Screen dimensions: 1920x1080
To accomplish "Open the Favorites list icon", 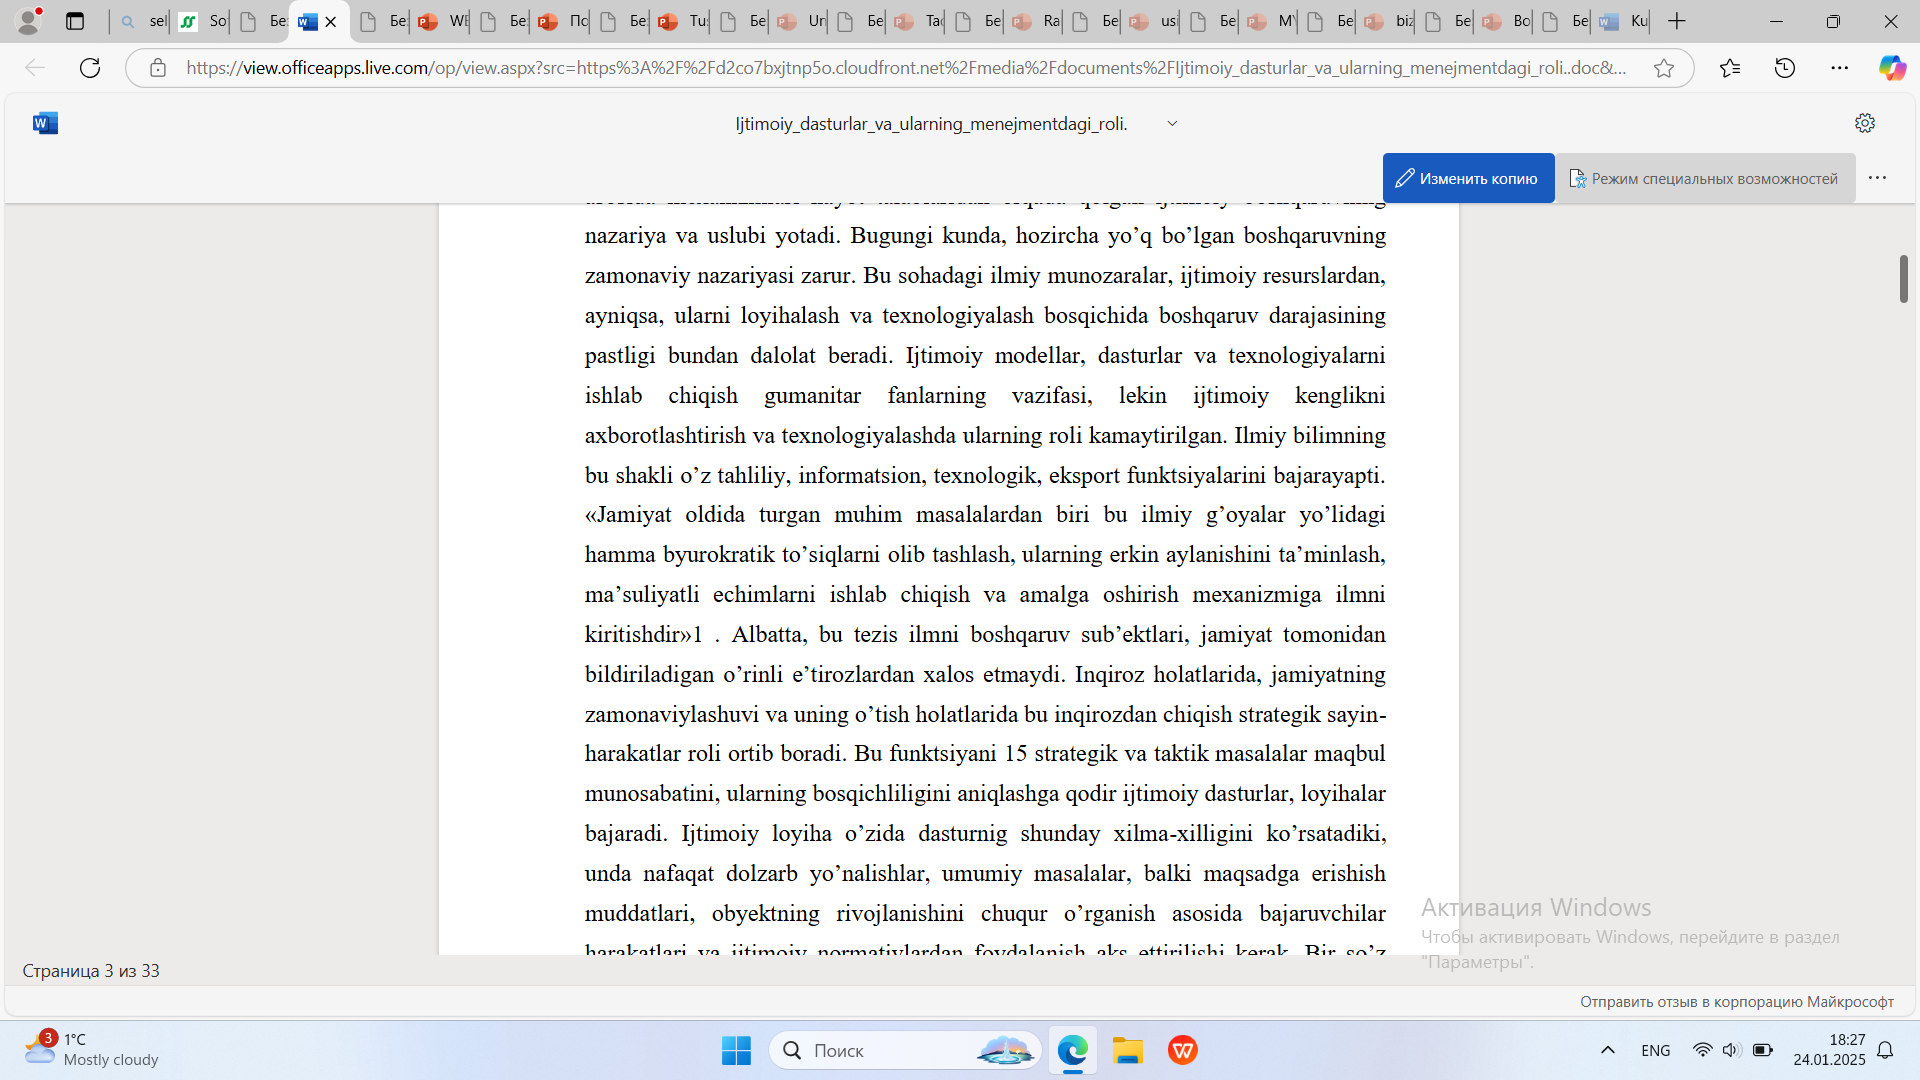I will click(1730, 68).
